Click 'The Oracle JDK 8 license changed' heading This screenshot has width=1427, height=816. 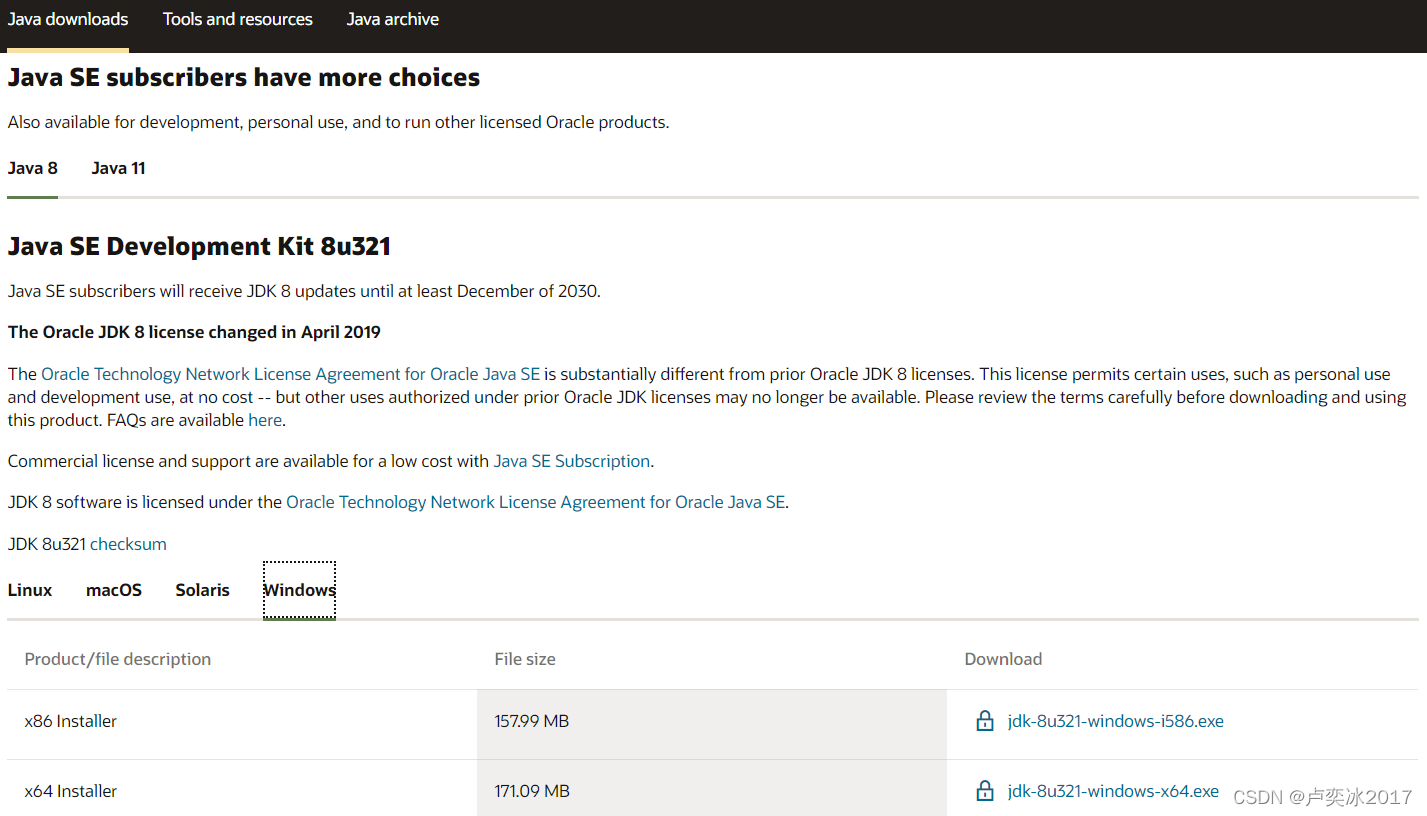[x=194, y=332]
